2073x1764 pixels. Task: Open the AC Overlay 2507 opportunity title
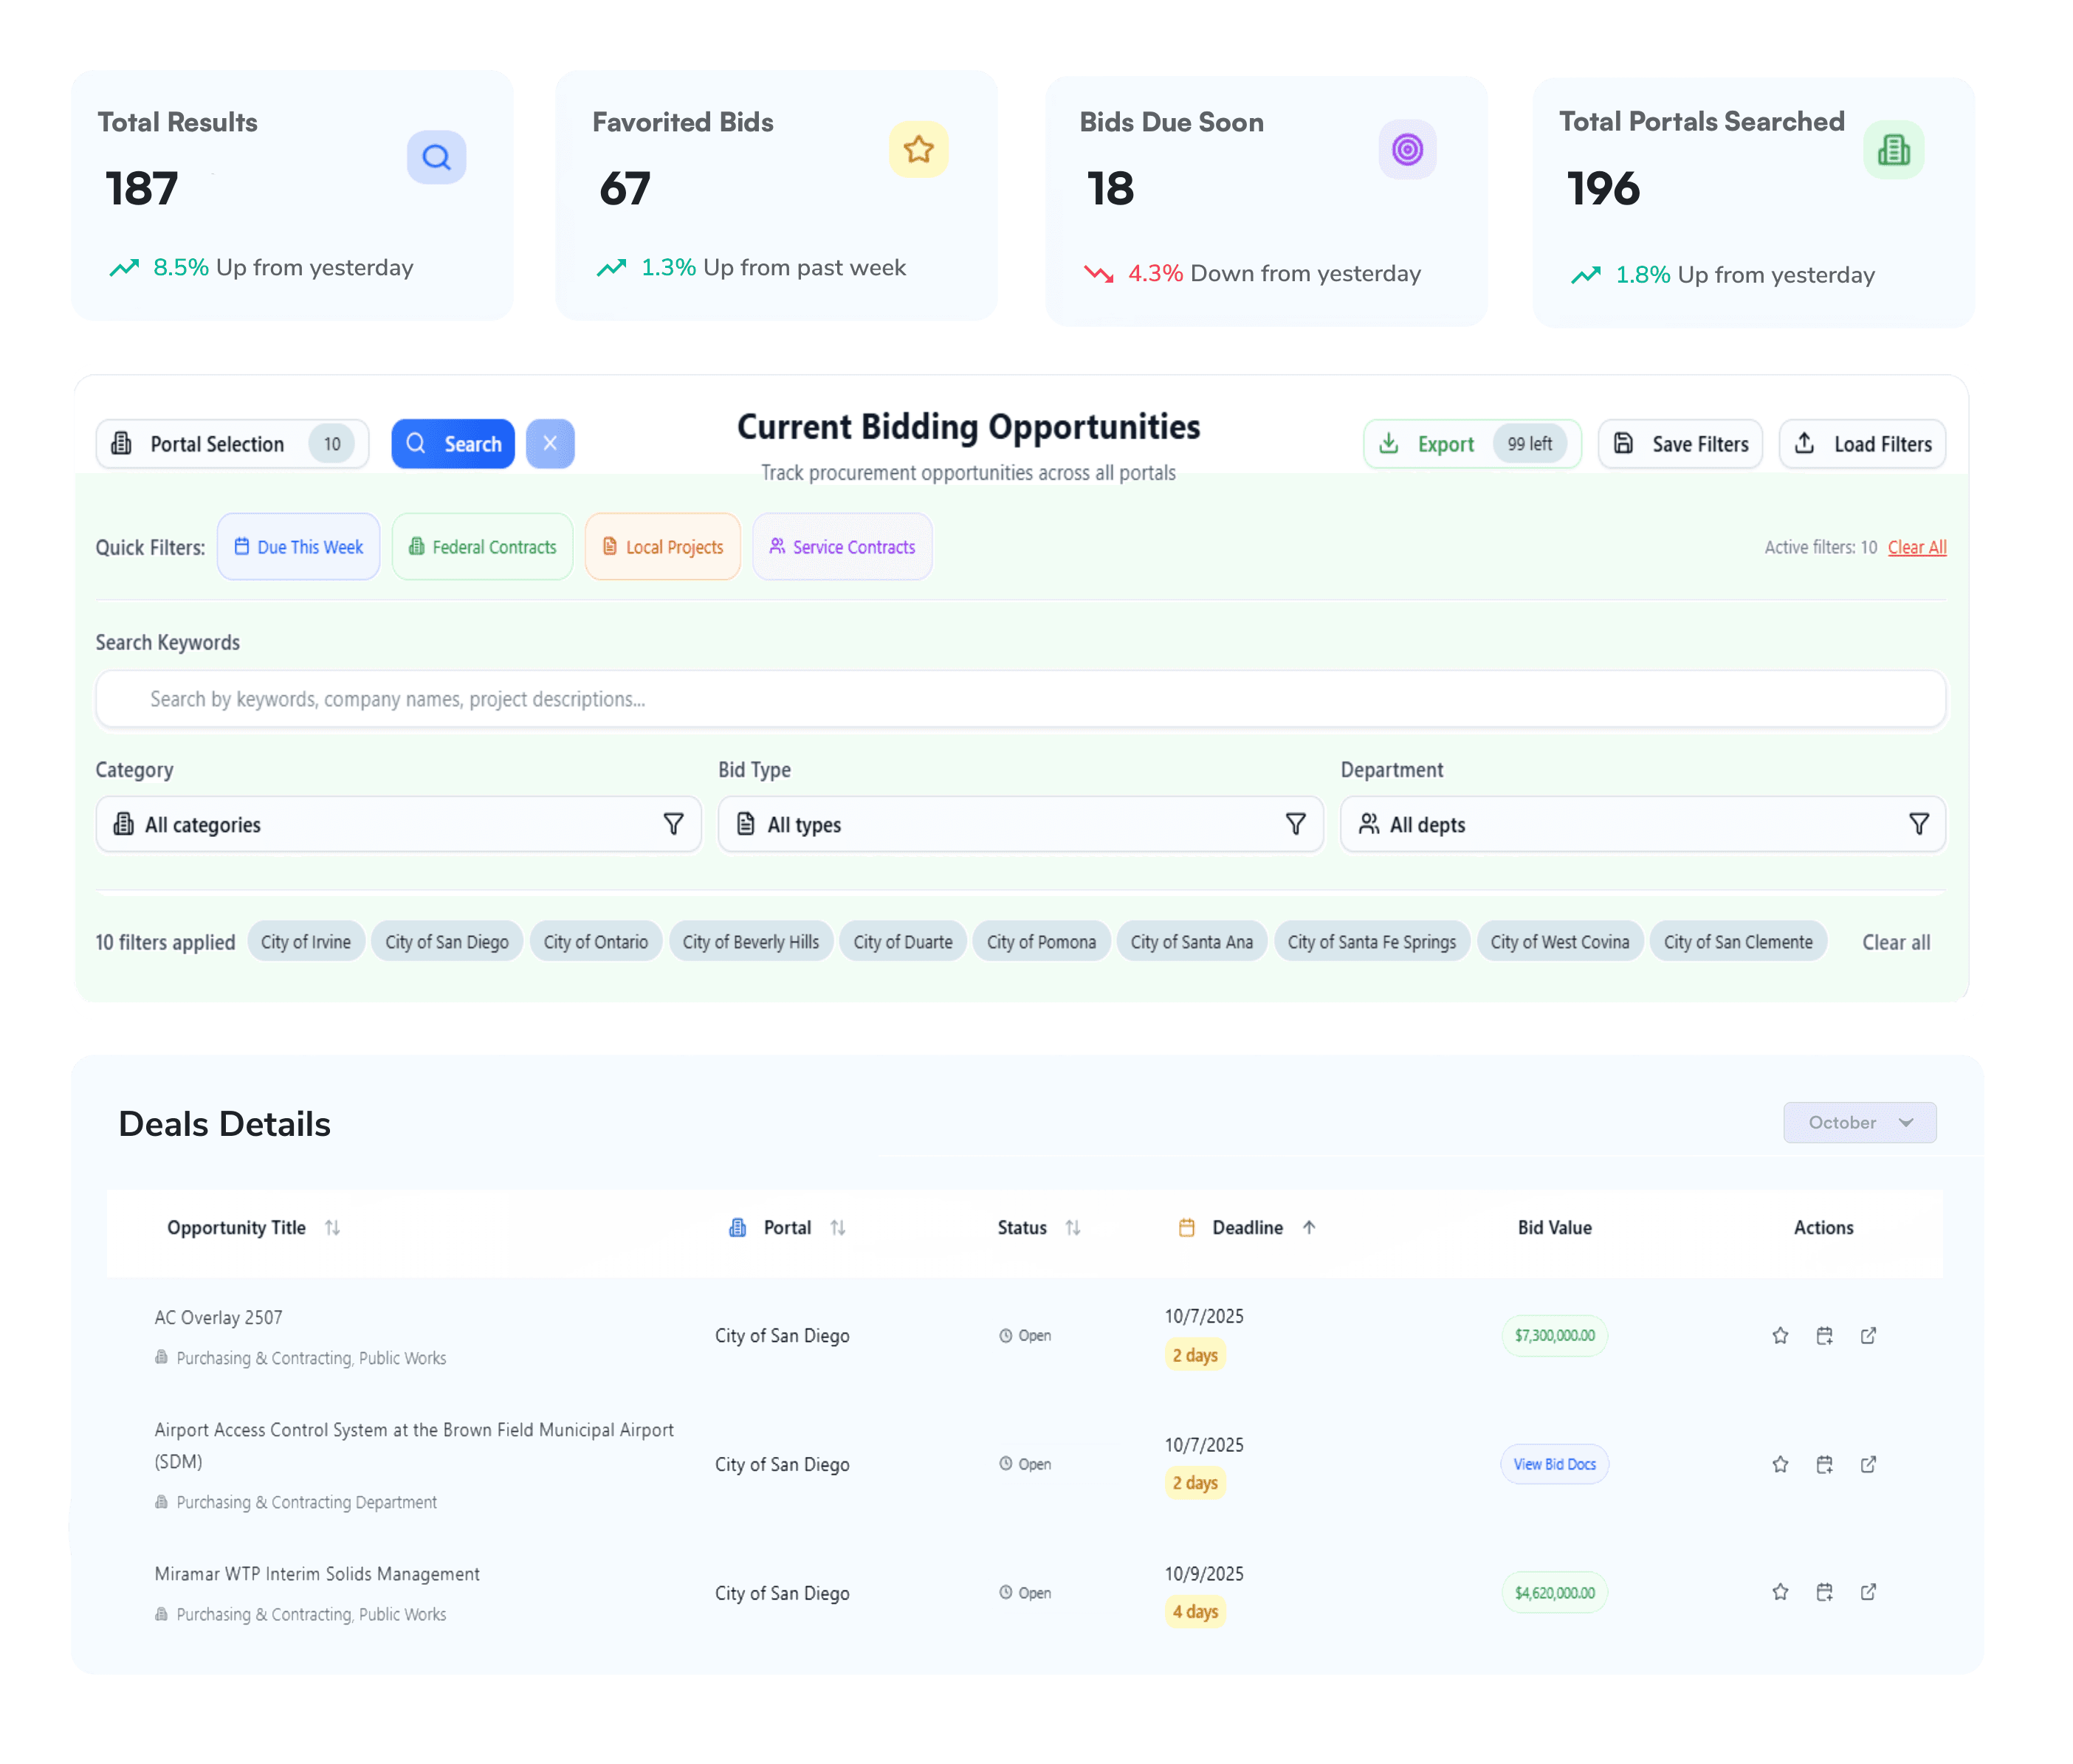coord(218,1318)
